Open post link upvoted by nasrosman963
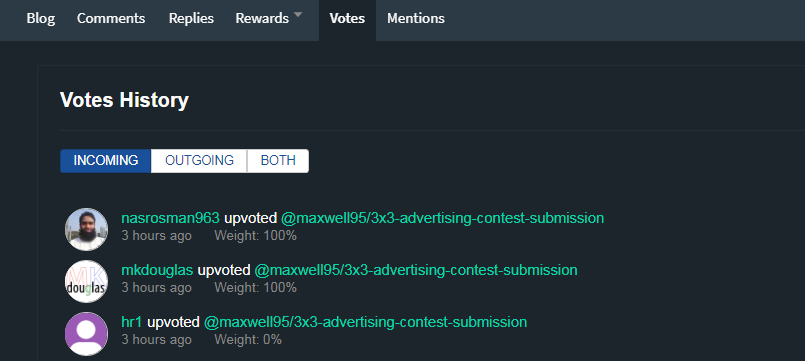Screen dimensions: 805x361 click(443, 218)
